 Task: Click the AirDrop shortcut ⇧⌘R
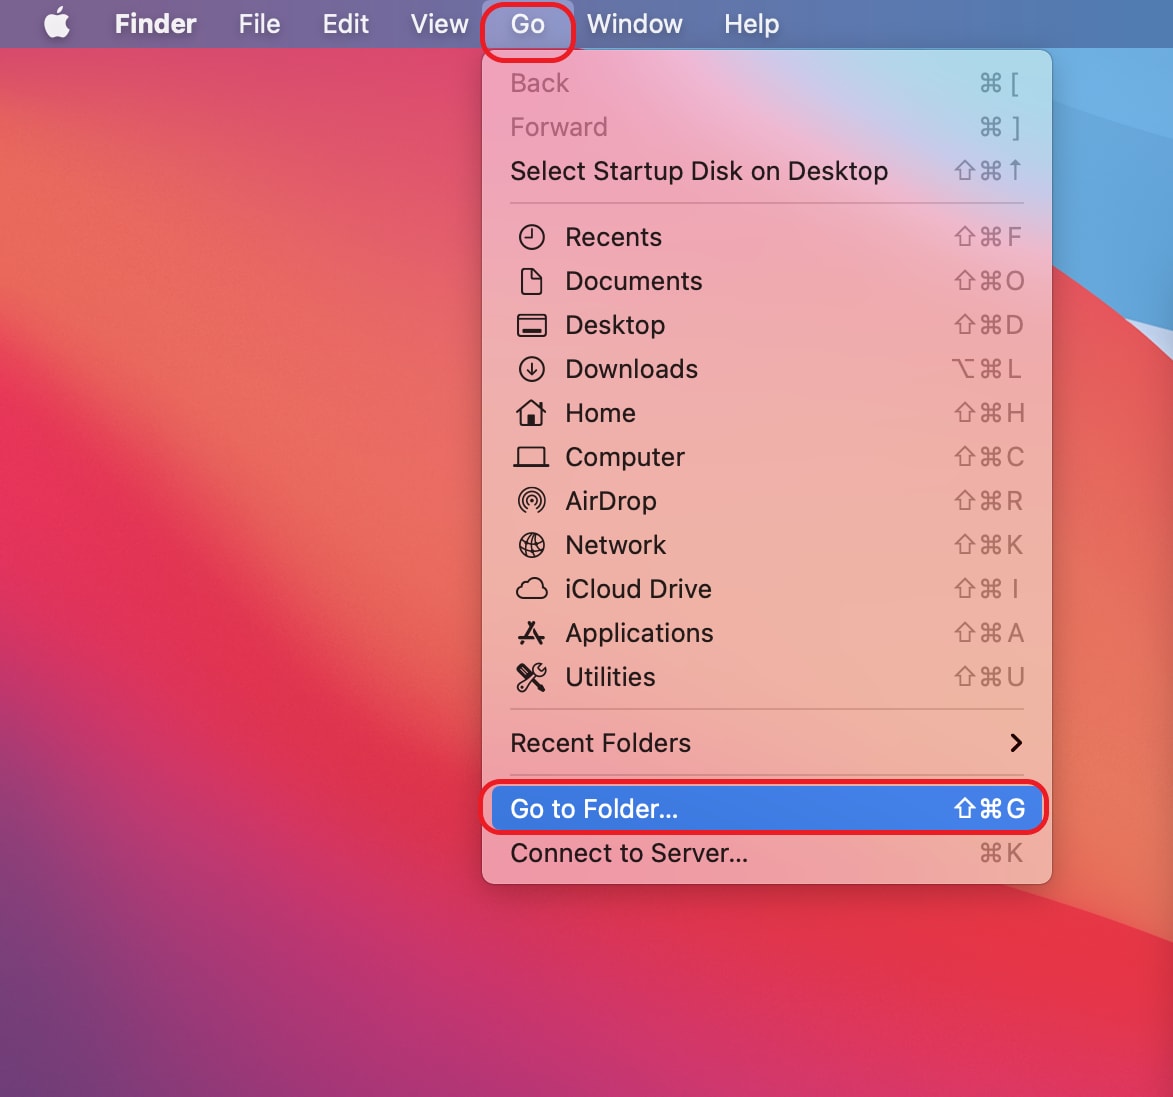[x=988, y=501]
